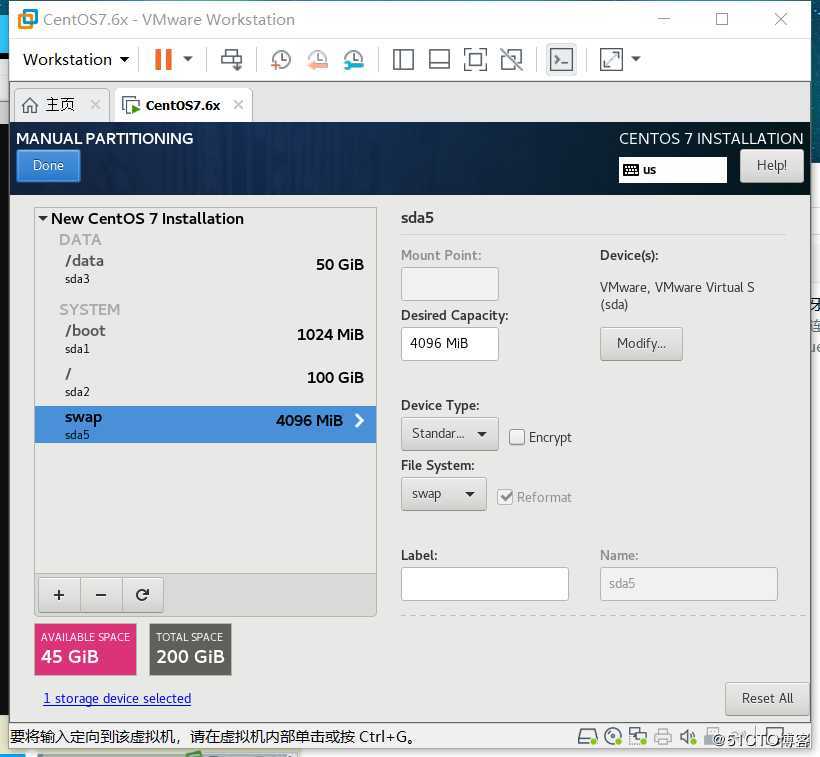Select the /data sda3 partition

(205, 269)
